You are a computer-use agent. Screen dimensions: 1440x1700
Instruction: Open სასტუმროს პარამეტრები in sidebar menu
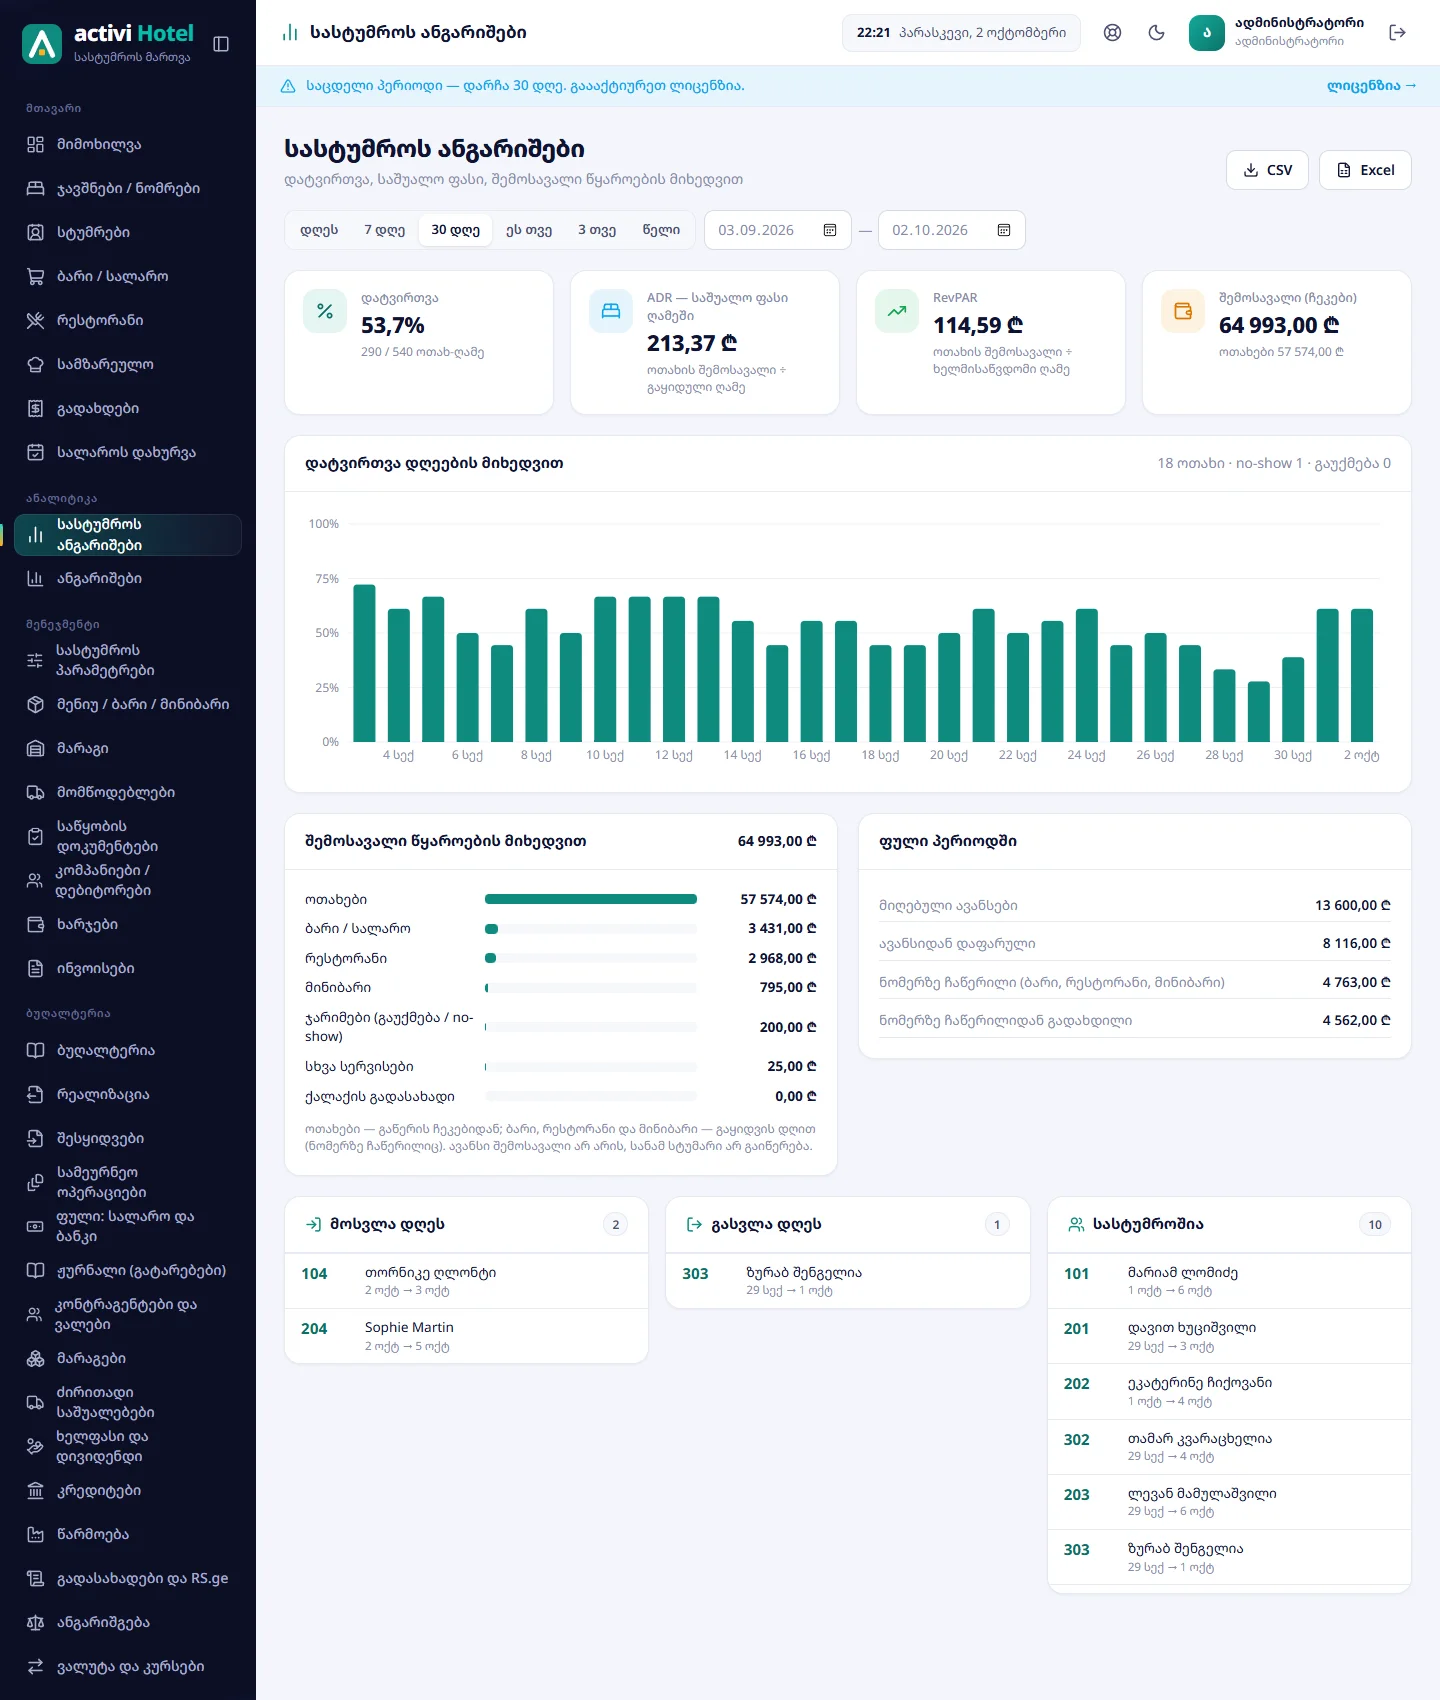[x=128, y=660]
